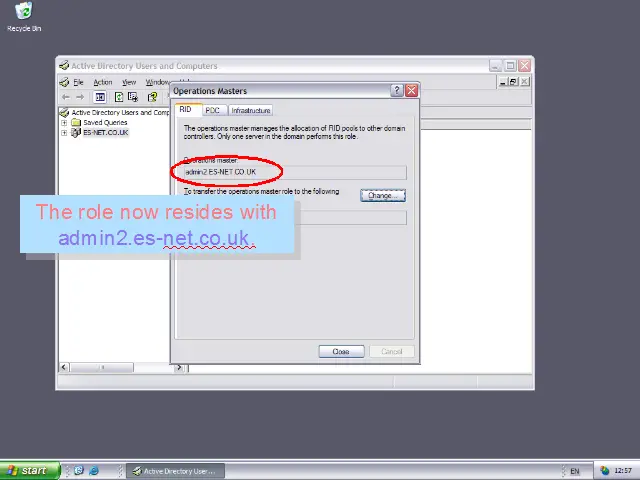This screenshot has width=640, height=480.
Task: Click the console root icon in the tree
Action: tap(64, 112)
